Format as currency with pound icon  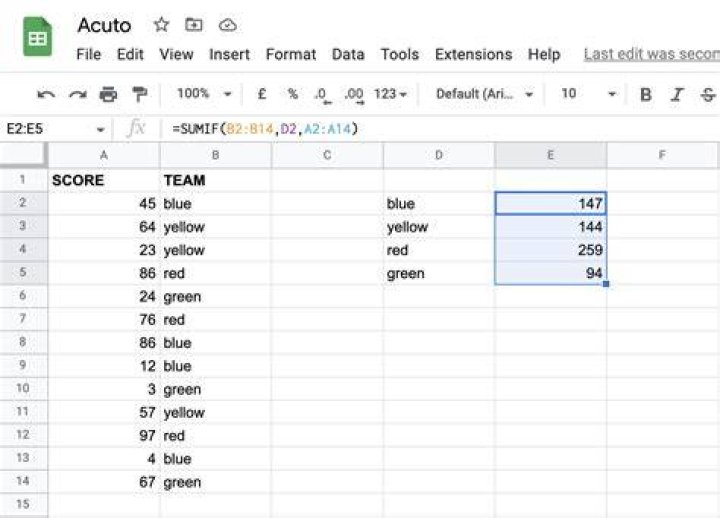pos(262,94)
